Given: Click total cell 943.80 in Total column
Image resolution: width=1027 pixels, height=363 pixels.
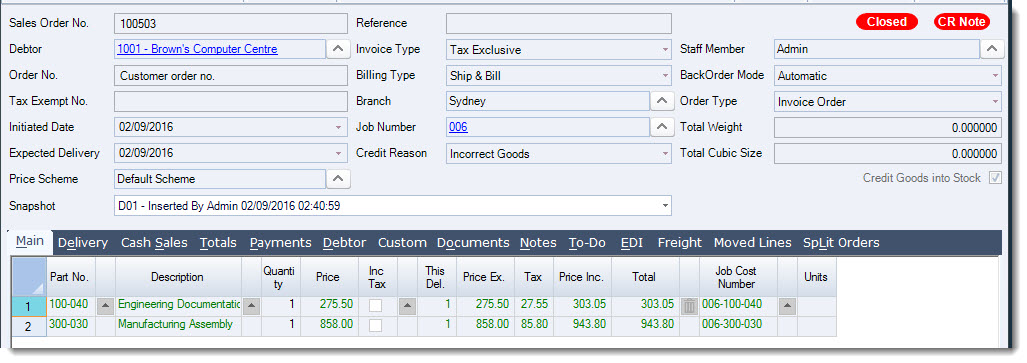Looking at the screenshot, I should point(644,325).
